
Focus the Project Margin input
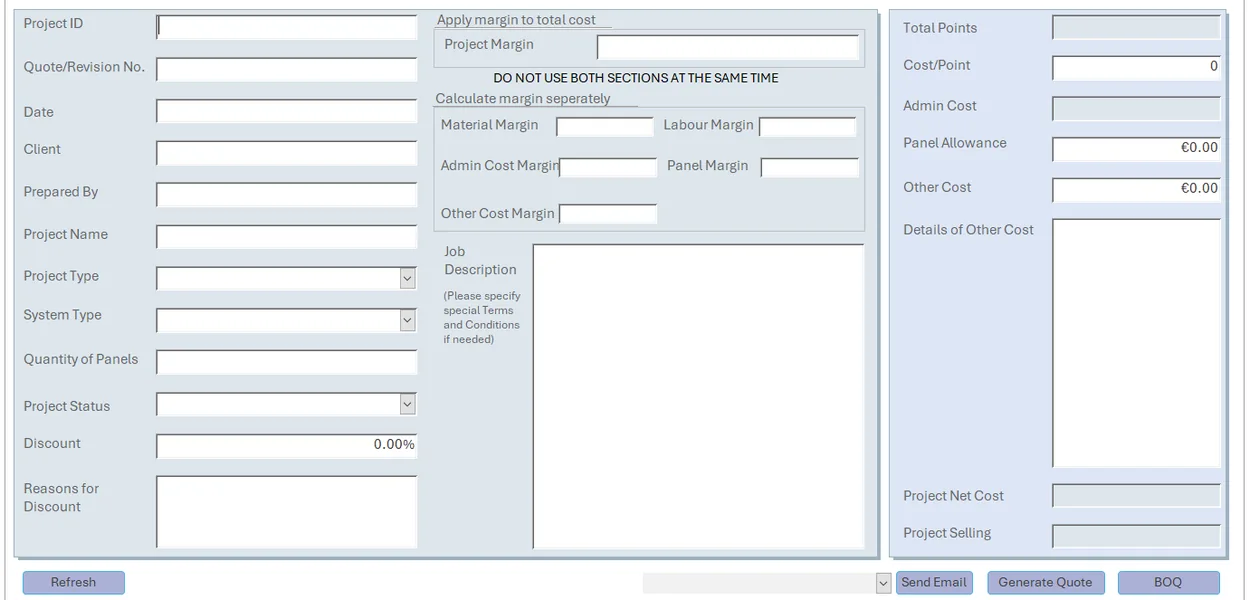(x=728, y=47)
